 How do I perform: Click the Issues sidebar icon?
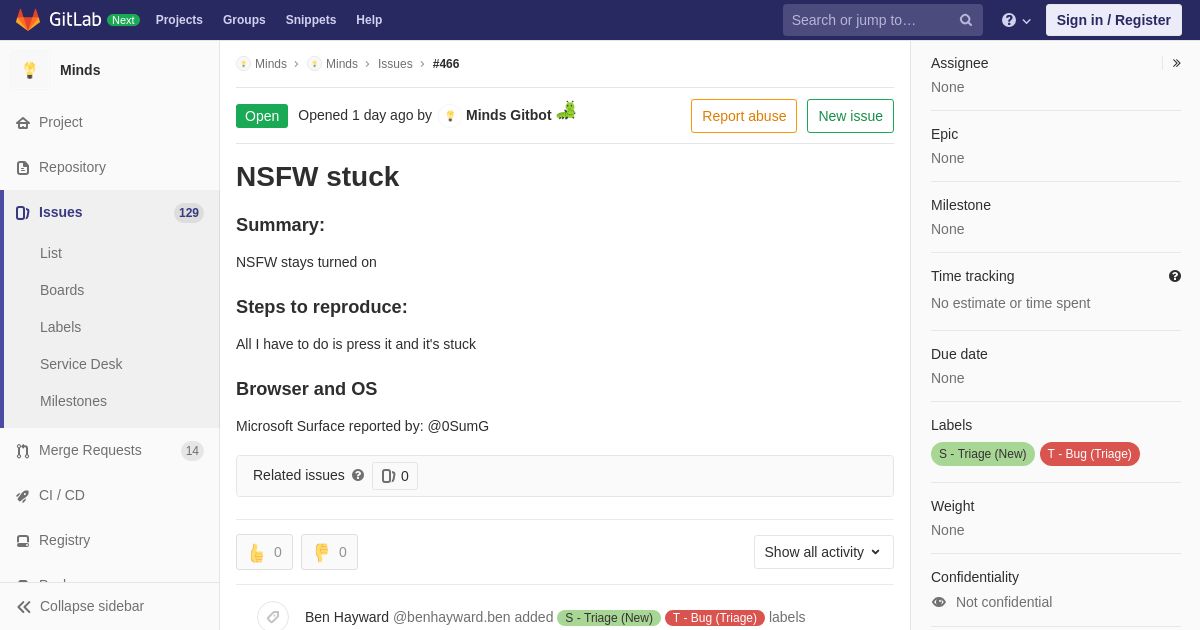(x=23, y=213)
